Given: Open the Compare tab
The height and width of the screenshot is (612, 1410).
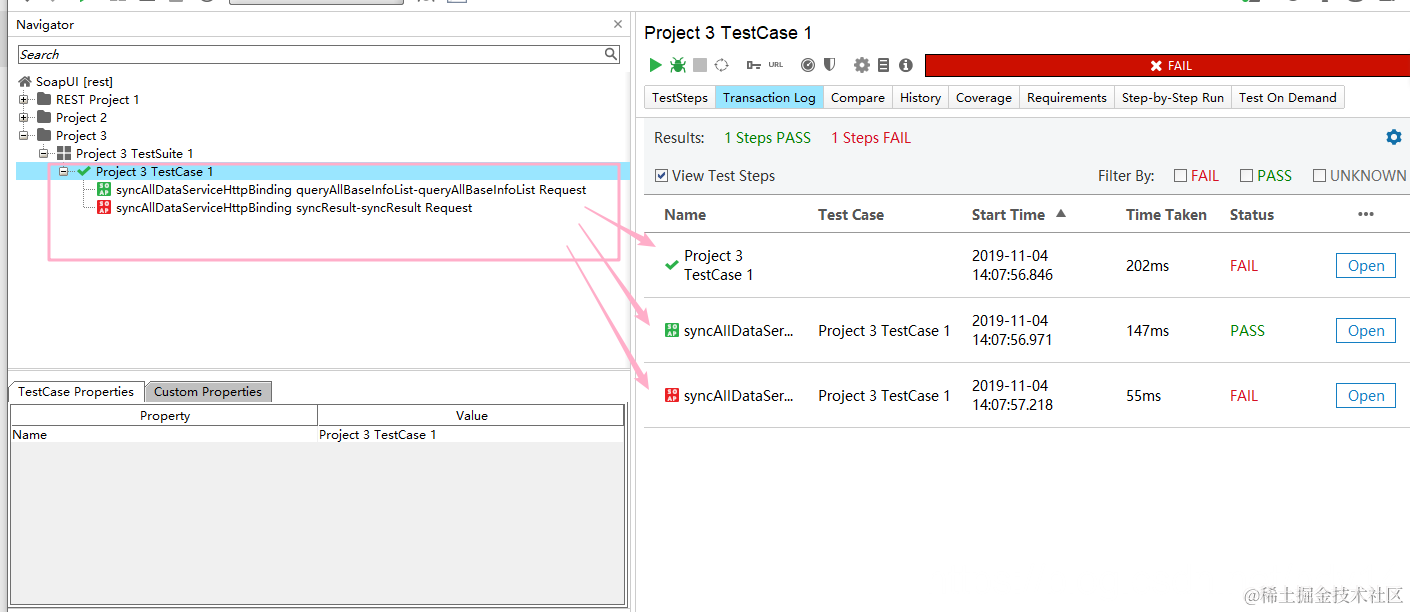Looking at the screenshot, I should pos(858,97).
